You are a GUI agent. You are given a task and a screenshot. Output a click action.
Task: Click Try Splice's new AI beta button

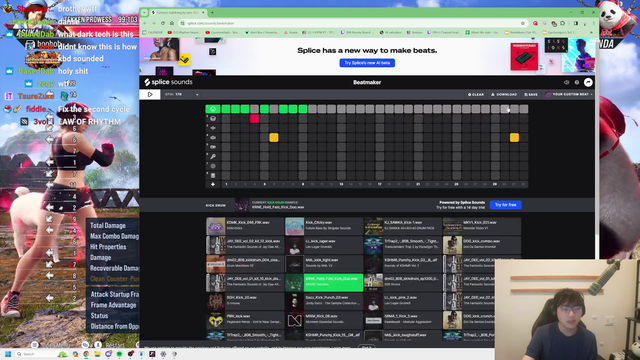(x=367, y=63)
